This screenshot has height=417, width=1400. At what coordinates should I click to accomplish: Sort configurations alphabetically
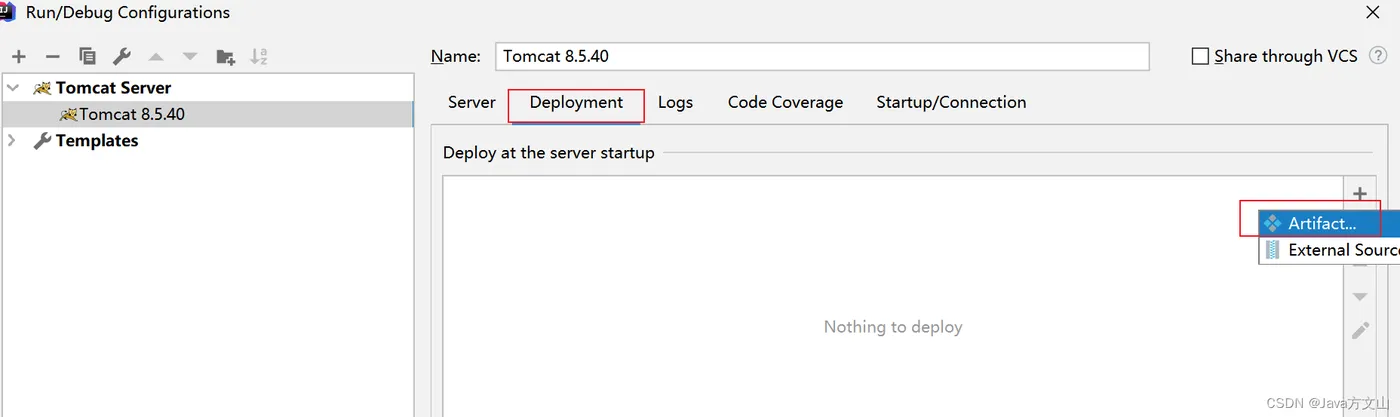(259, 57)
